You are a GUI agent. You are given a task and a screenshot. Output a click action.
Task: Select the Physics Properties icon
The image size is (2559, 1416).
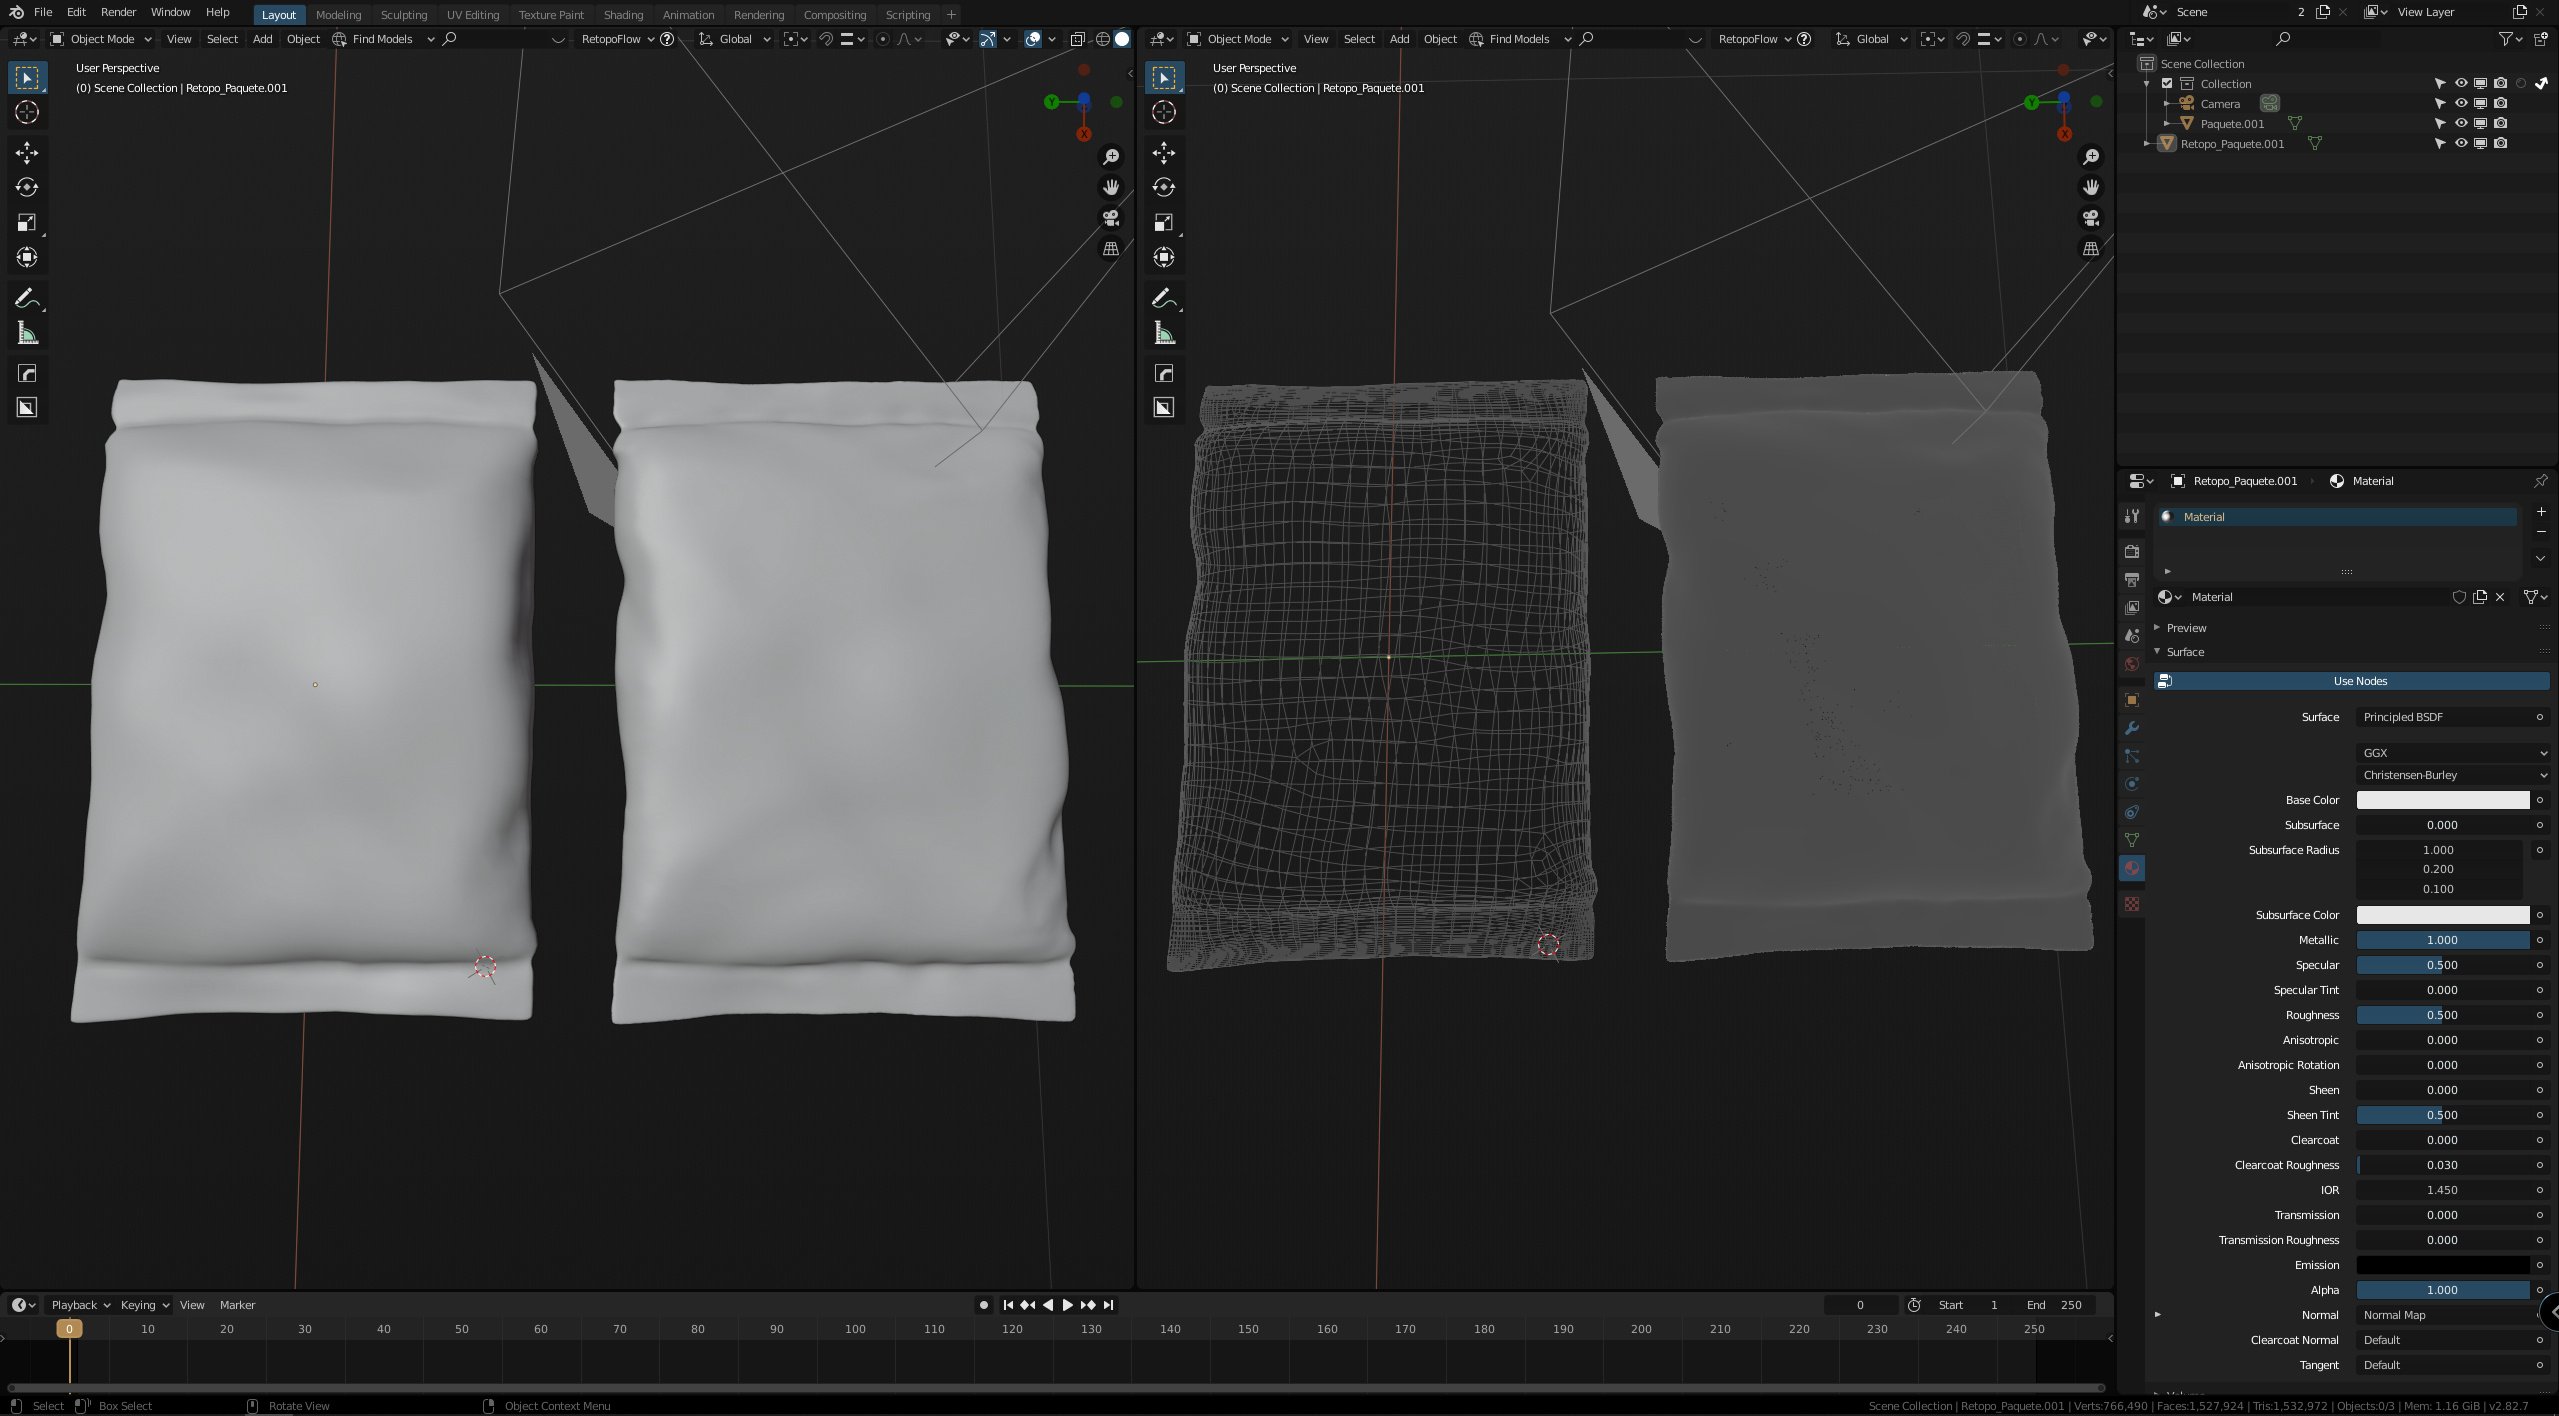coord(2131,783)
